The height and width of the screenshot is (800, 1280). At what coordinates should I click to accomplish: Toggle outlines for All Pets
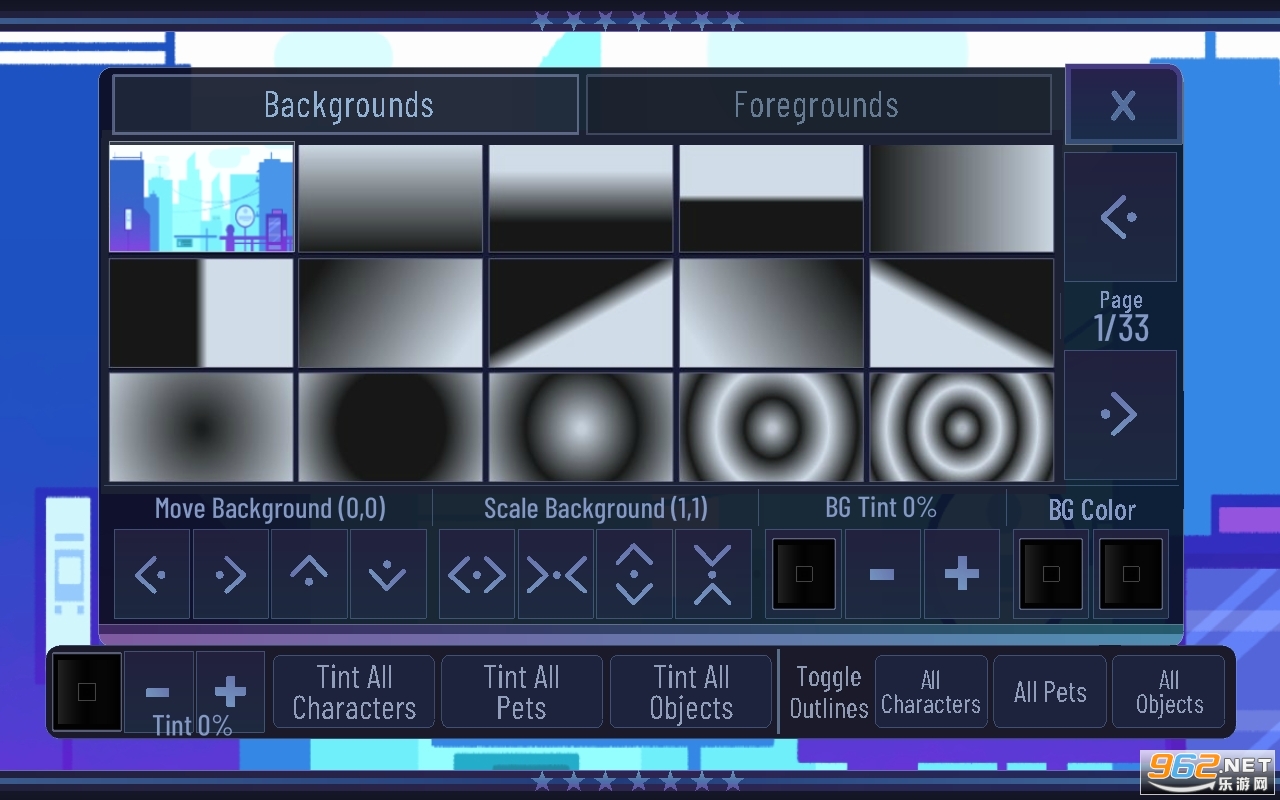1050,692
